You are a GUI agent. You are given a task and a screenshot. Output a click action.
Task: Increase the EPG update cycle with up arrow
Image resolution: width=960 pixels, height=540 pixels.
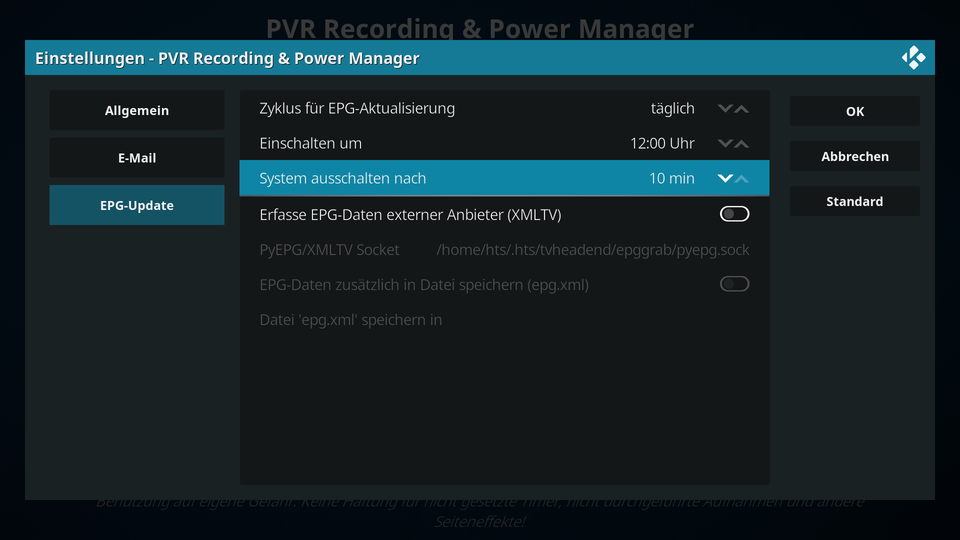[741, 108]
